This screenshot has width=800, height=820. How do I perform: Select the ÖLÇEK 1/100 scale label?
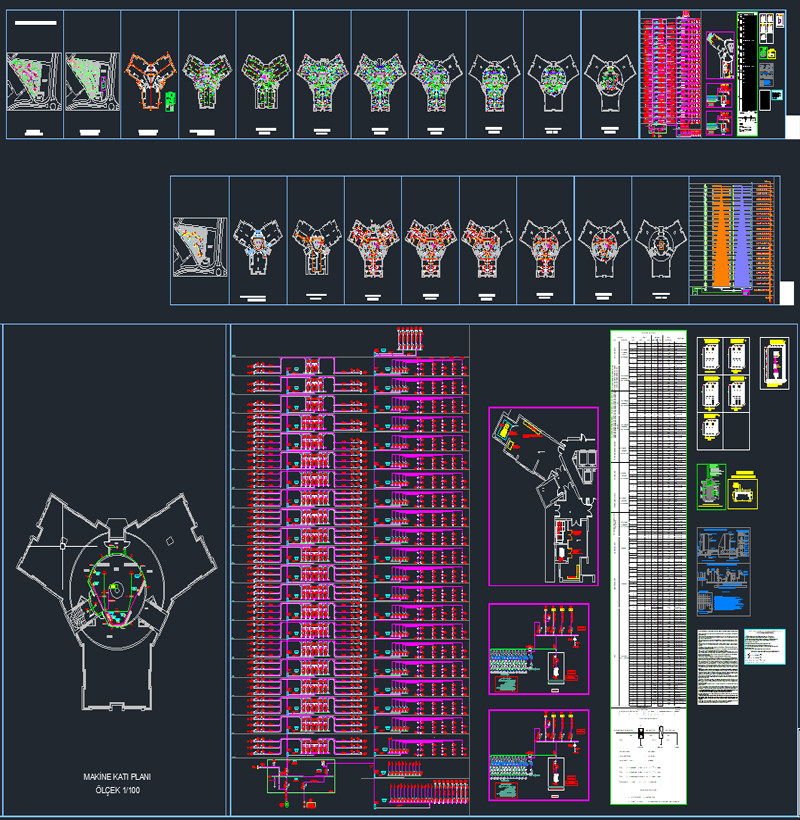point(114,791)
